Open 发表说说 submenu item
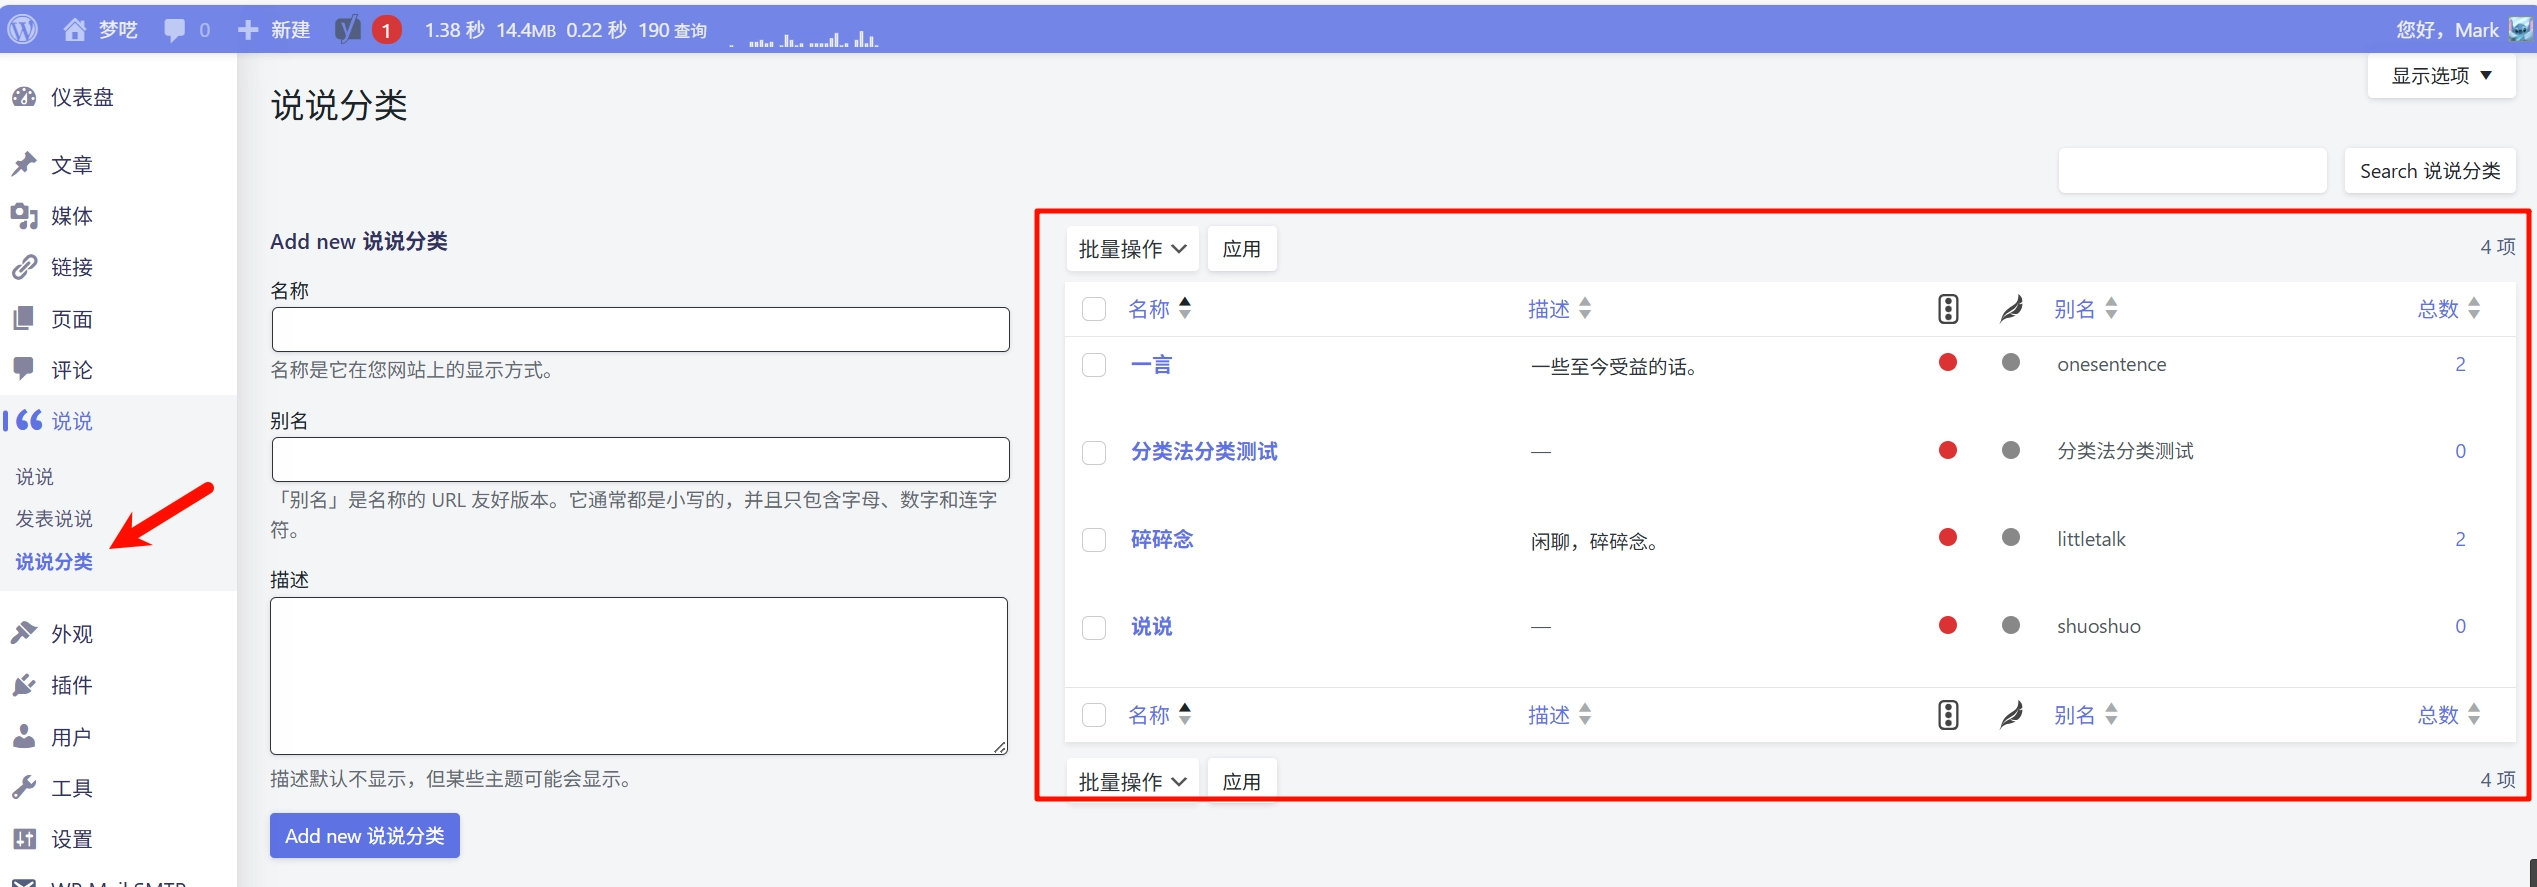Viewport: 2537px width, 887px height. coord(54,519)
